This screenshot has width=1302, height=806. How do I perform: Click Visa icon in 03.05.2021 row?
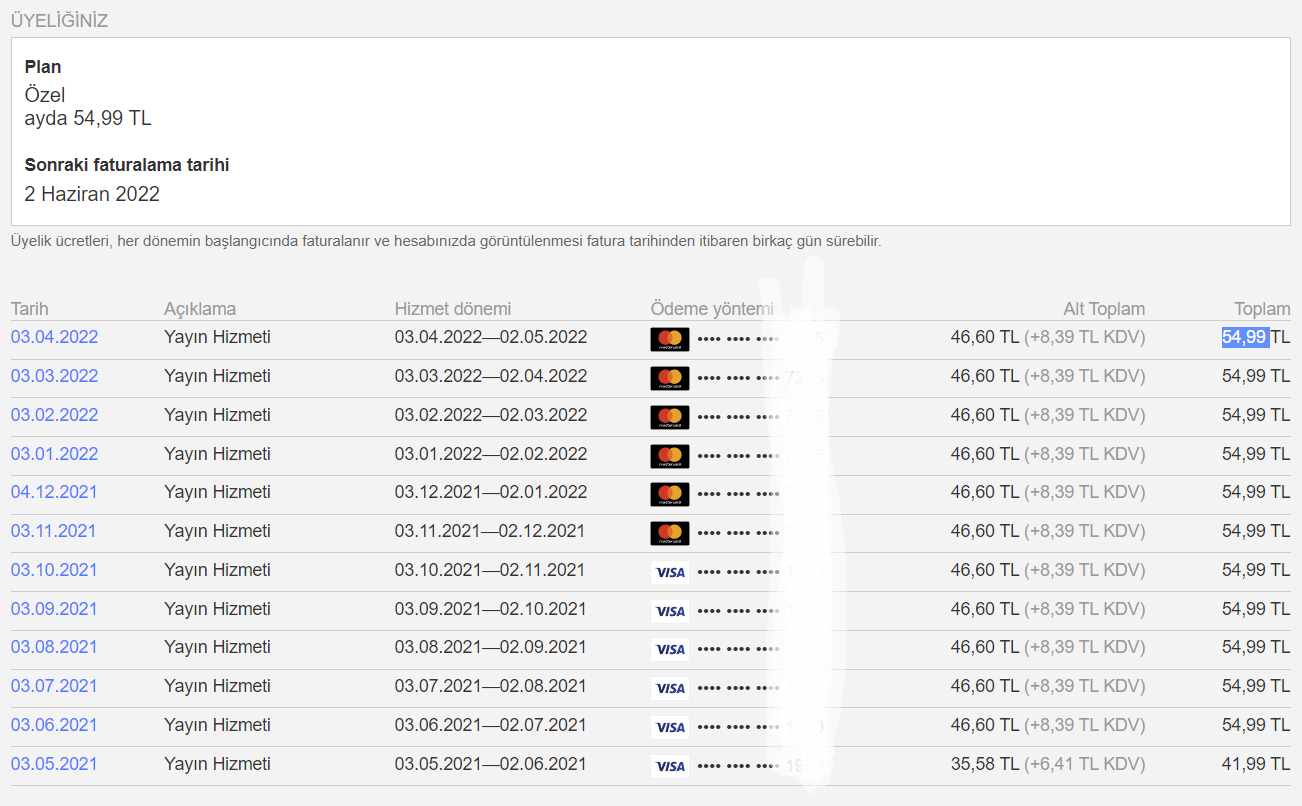(x=670, y=767)
